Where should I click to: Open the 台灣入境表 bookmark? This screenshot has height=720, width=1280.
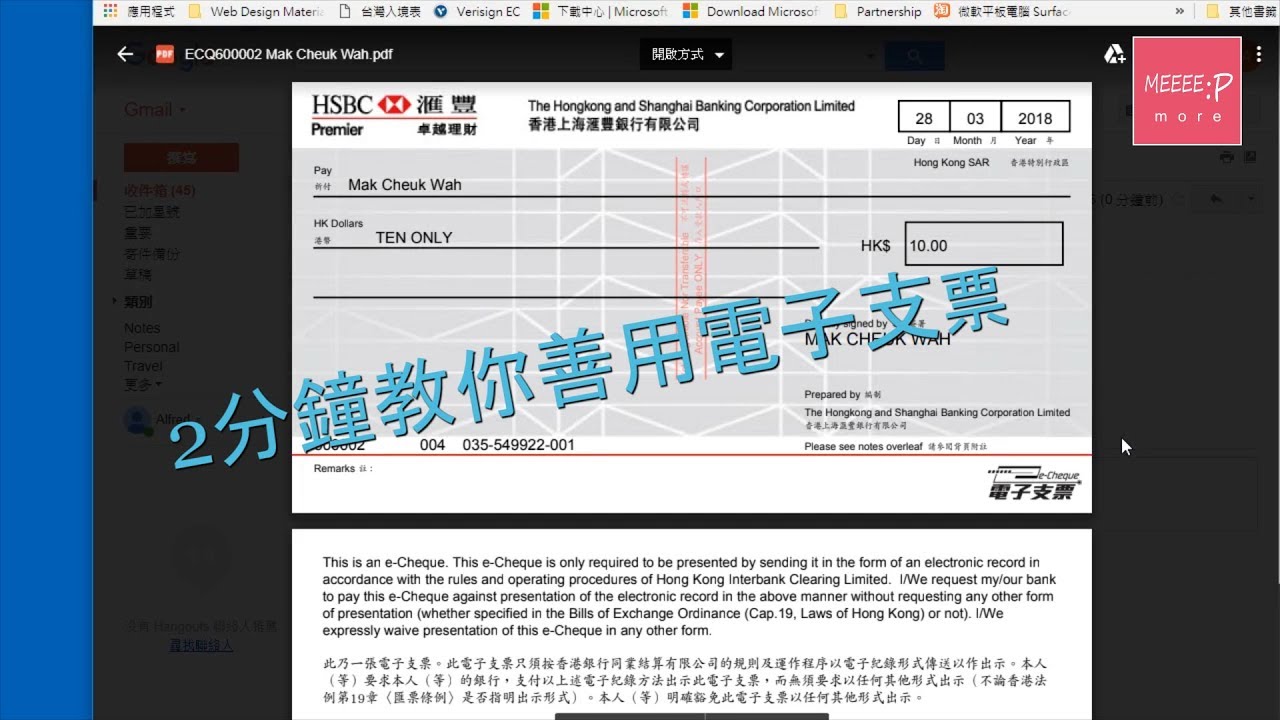pos(380,12)
